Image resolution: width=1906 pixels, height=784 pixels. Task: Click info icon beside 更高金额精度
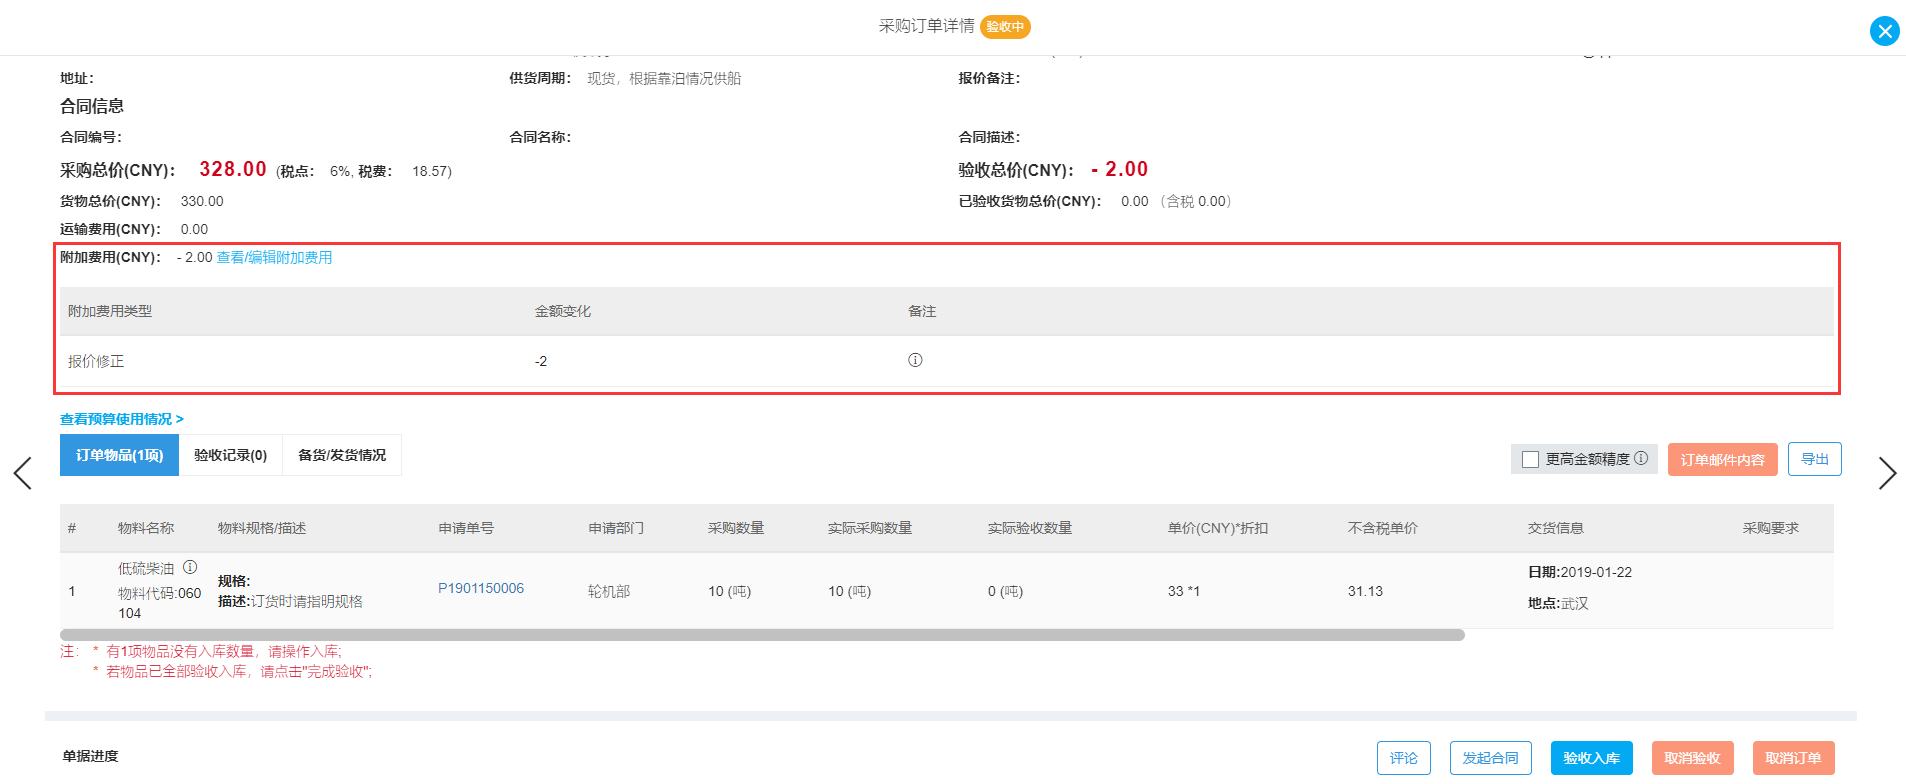coord(1641,458)
